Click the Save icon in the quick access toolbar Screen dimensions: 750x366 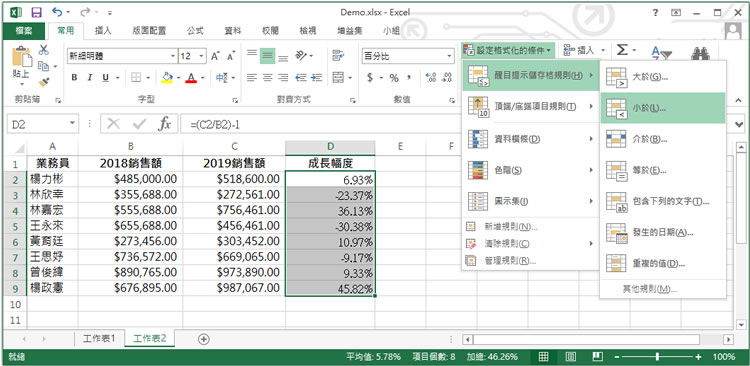click(x=35, y=12)
